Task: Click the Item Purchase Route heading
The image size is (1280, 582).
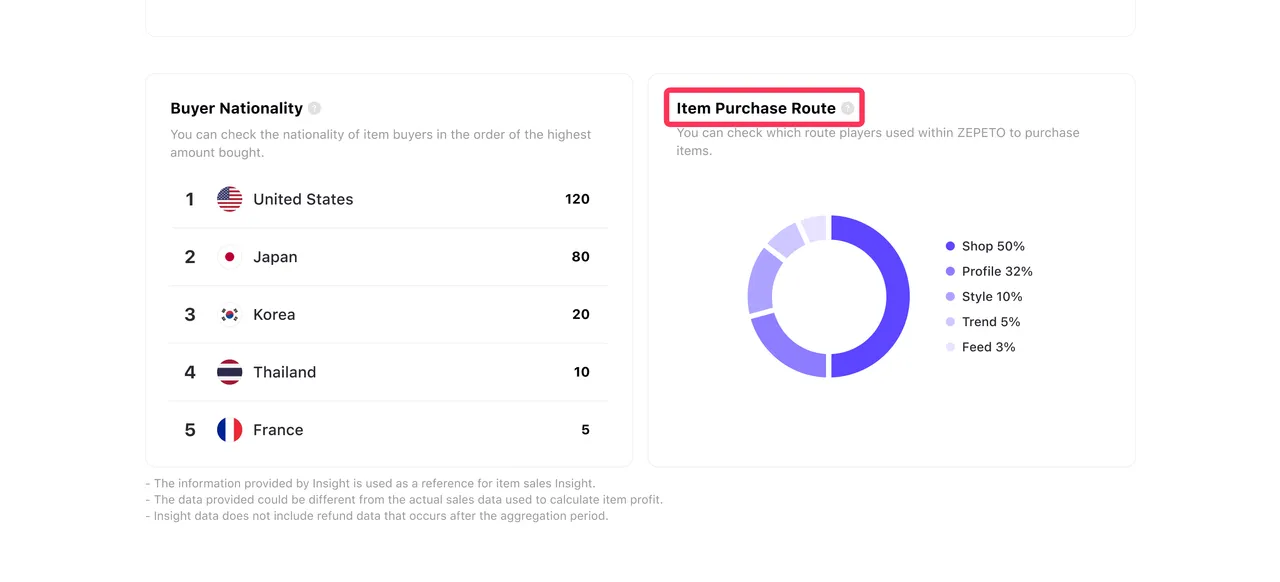Action: (755, 108)
